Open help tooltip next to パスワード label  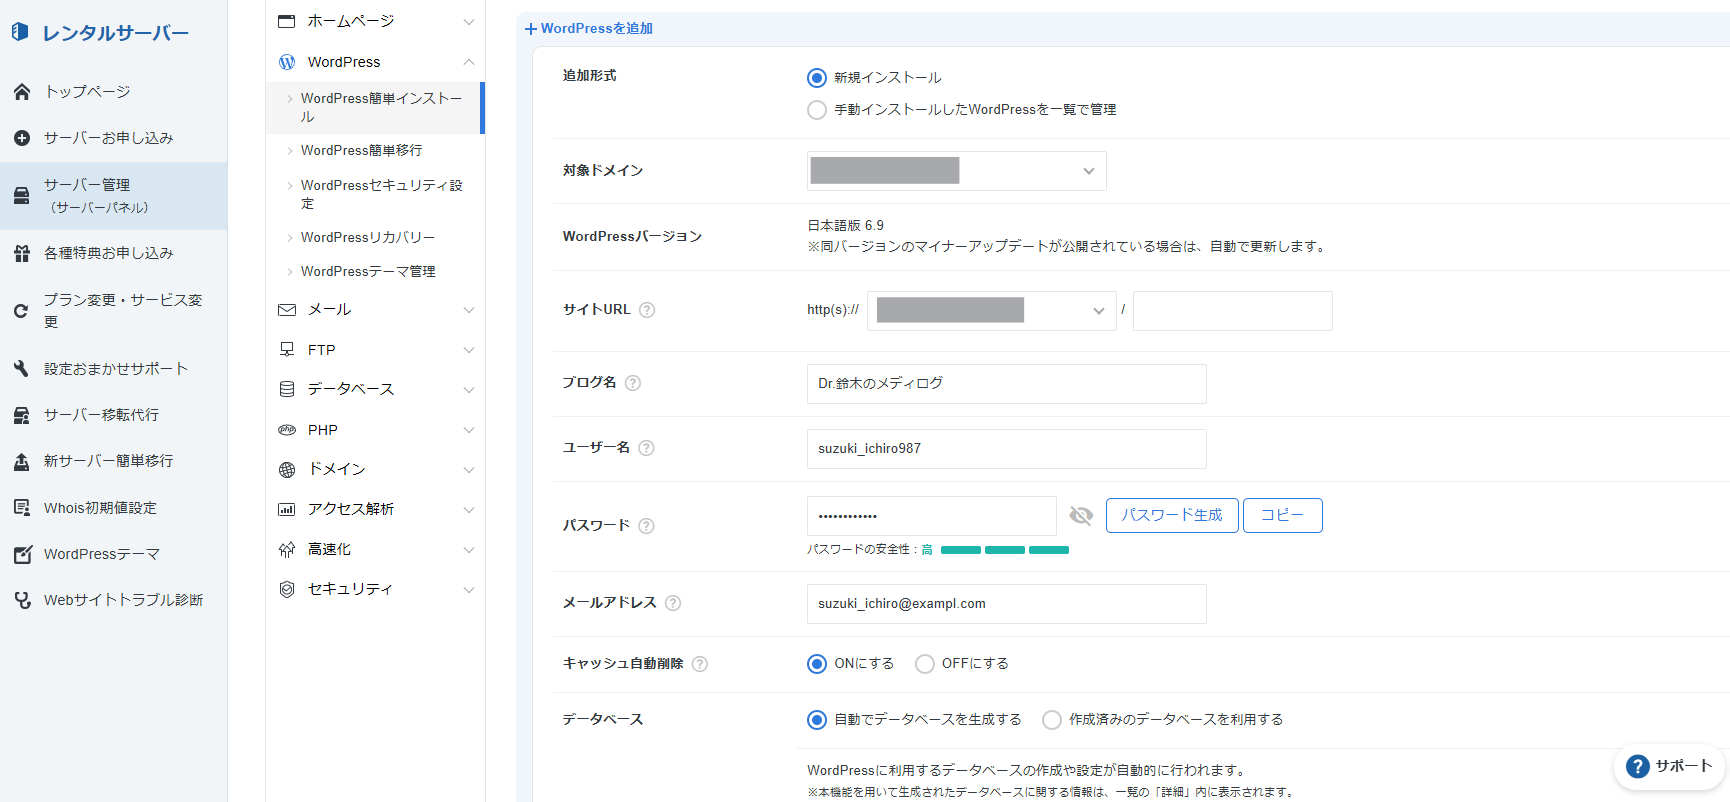tap(647, 526)
